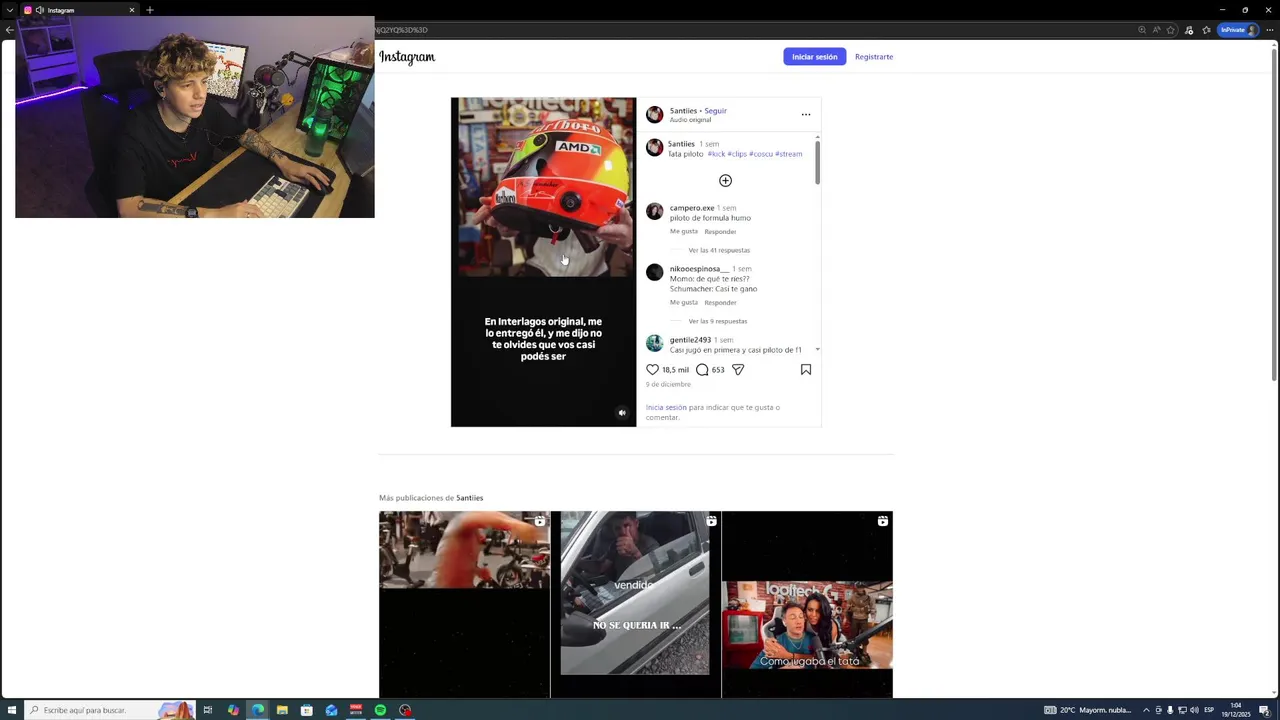The height and width of the screenshot is (720, 1280).
Task: Open the Registrarte link
Action: click(874, 57)
